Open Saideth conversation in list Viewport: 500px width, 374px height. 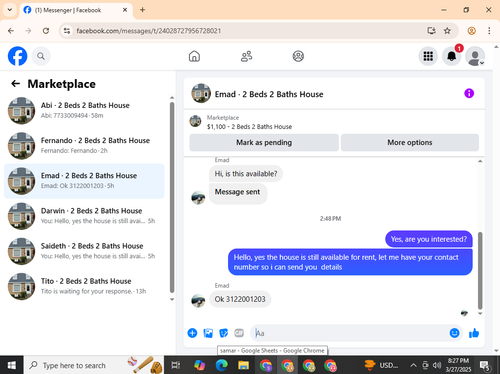pos(84,251)
